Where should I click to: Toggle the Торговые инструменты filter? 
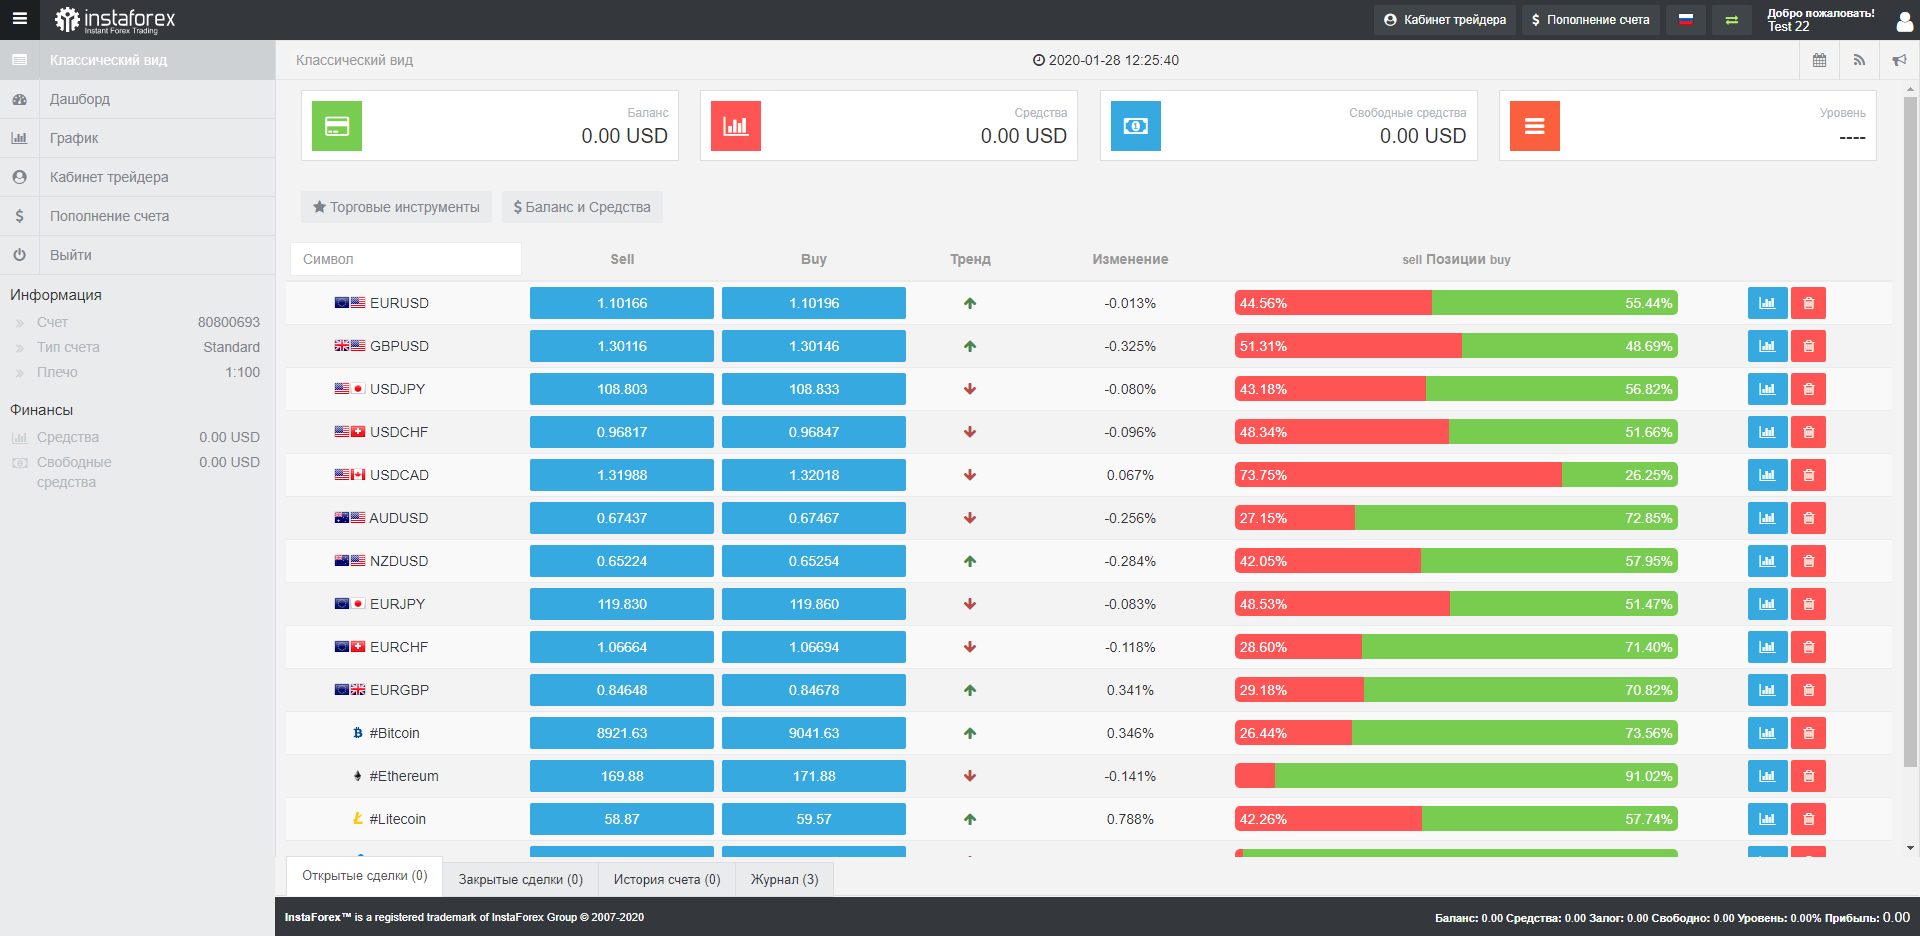click(x=395, y=207)
